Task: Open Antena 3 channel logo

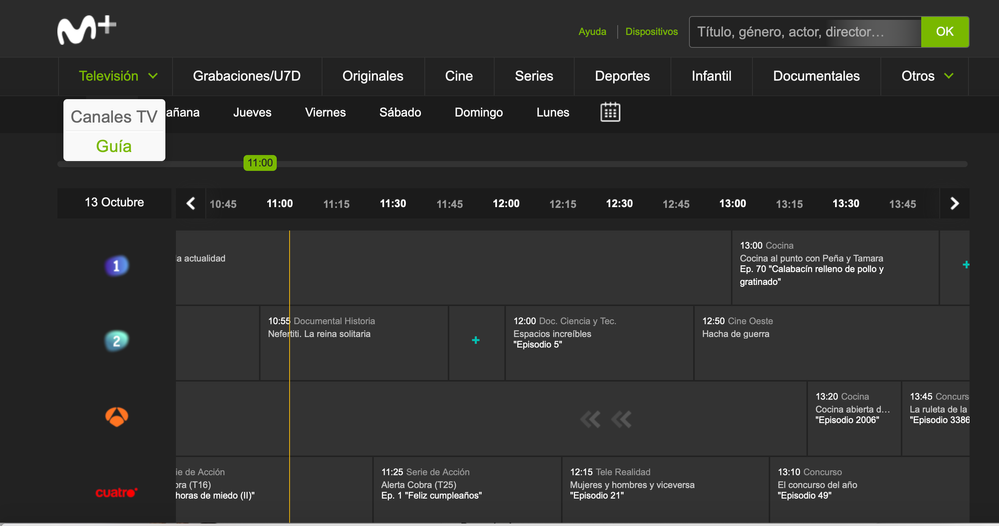Action: (x=117, y=417)
